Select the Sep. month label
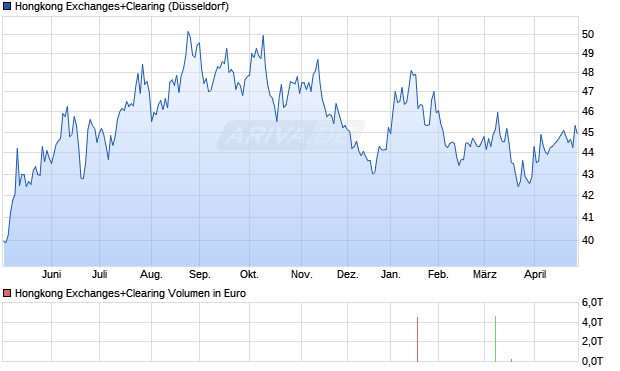This screenshot has width=620, height=371. 200,274
